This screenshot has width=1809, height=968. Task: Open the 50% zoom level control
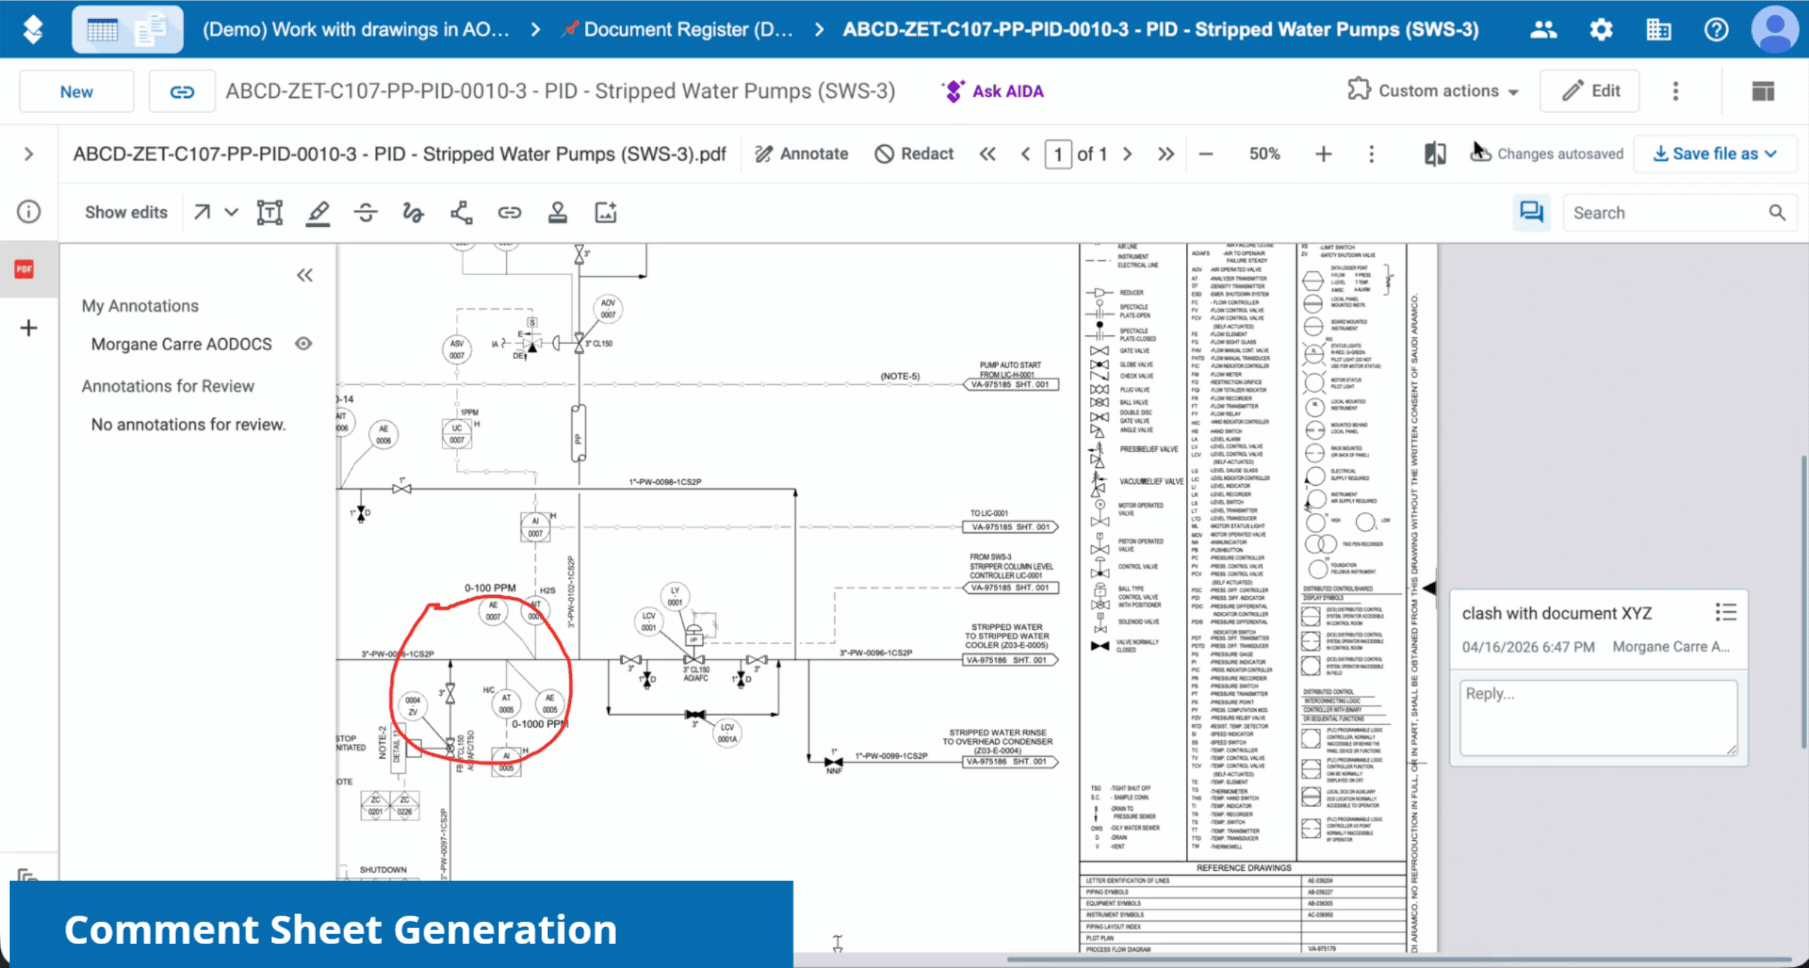click(1264, 154)
